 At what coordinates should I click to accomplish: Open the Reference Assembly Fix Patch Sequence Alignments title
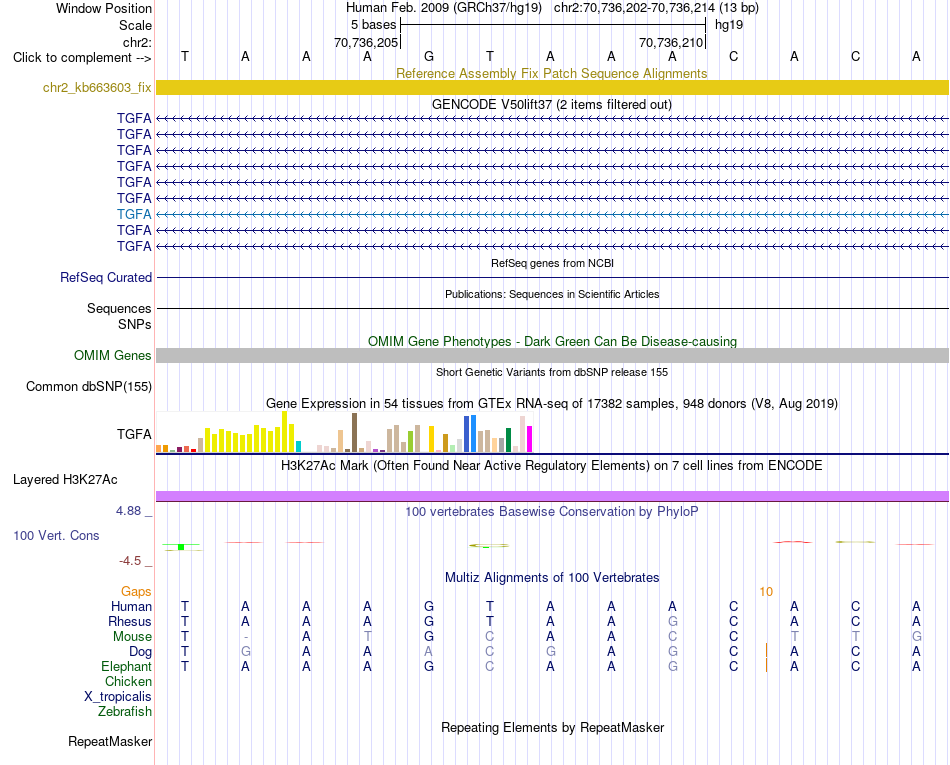pos(551,73)
